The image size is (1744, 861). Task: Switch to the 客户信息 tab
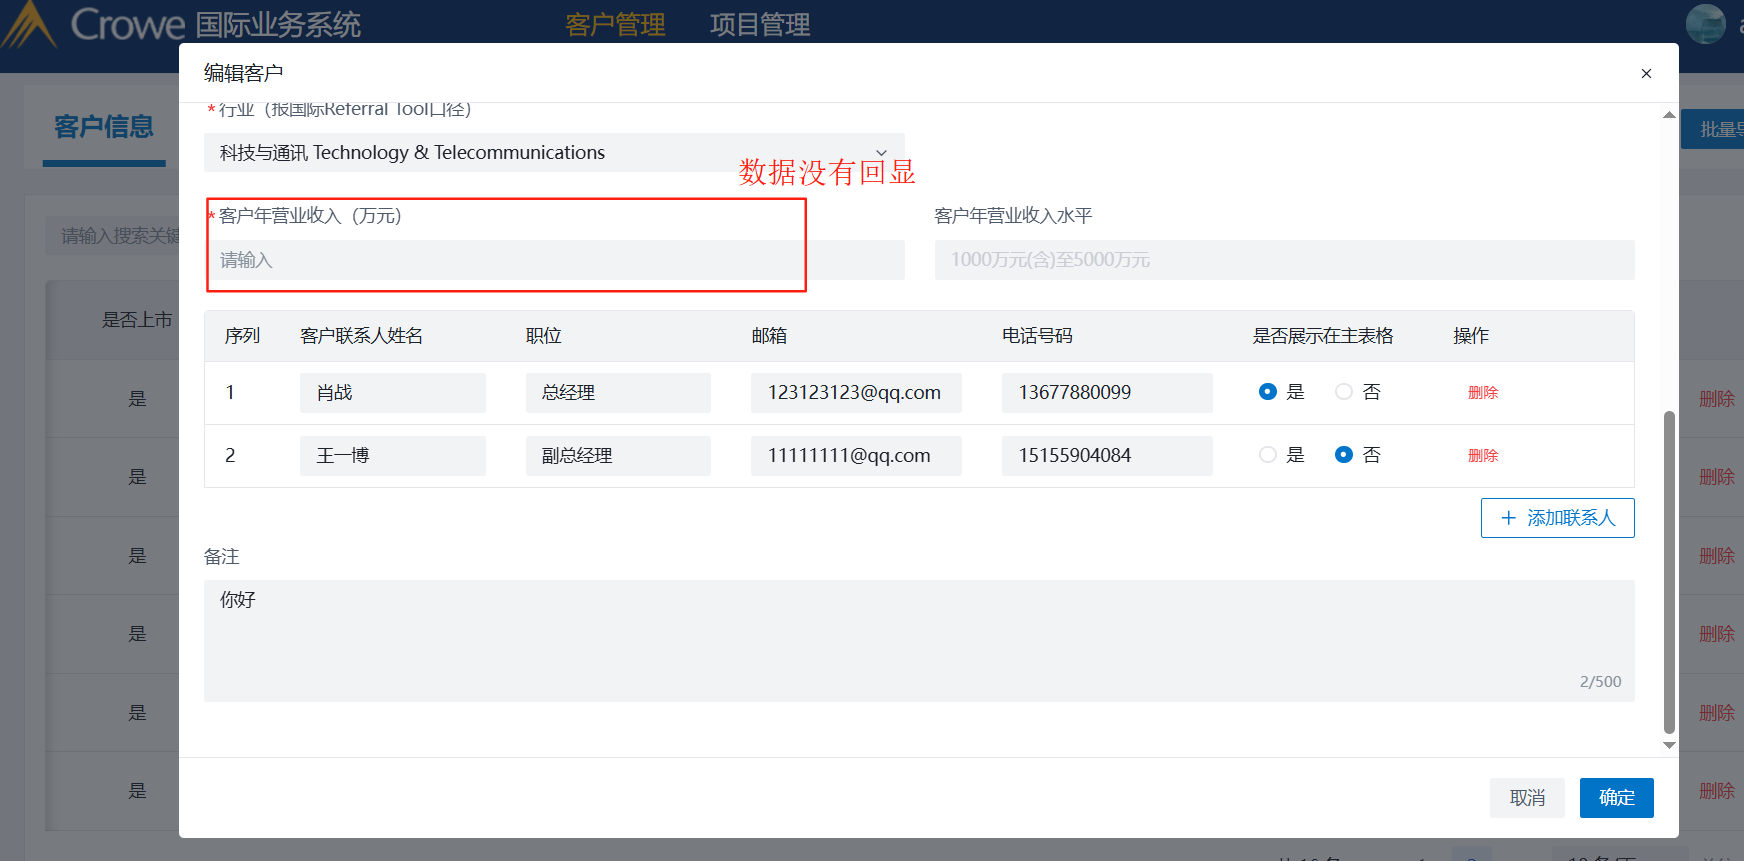(x=104, y=127)
